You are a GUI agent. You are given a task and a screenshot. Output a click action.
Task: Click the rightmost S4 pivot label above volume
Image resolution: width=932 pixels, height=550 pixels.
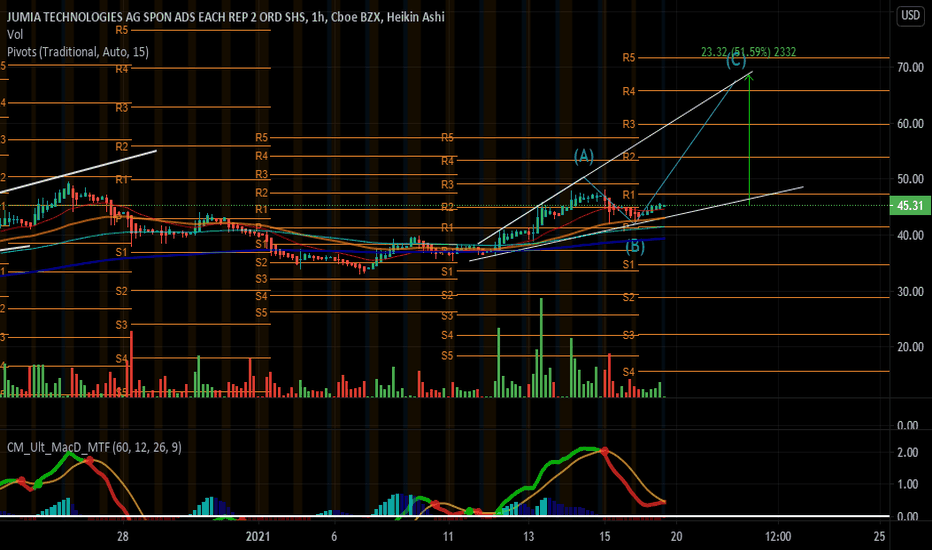629,372
